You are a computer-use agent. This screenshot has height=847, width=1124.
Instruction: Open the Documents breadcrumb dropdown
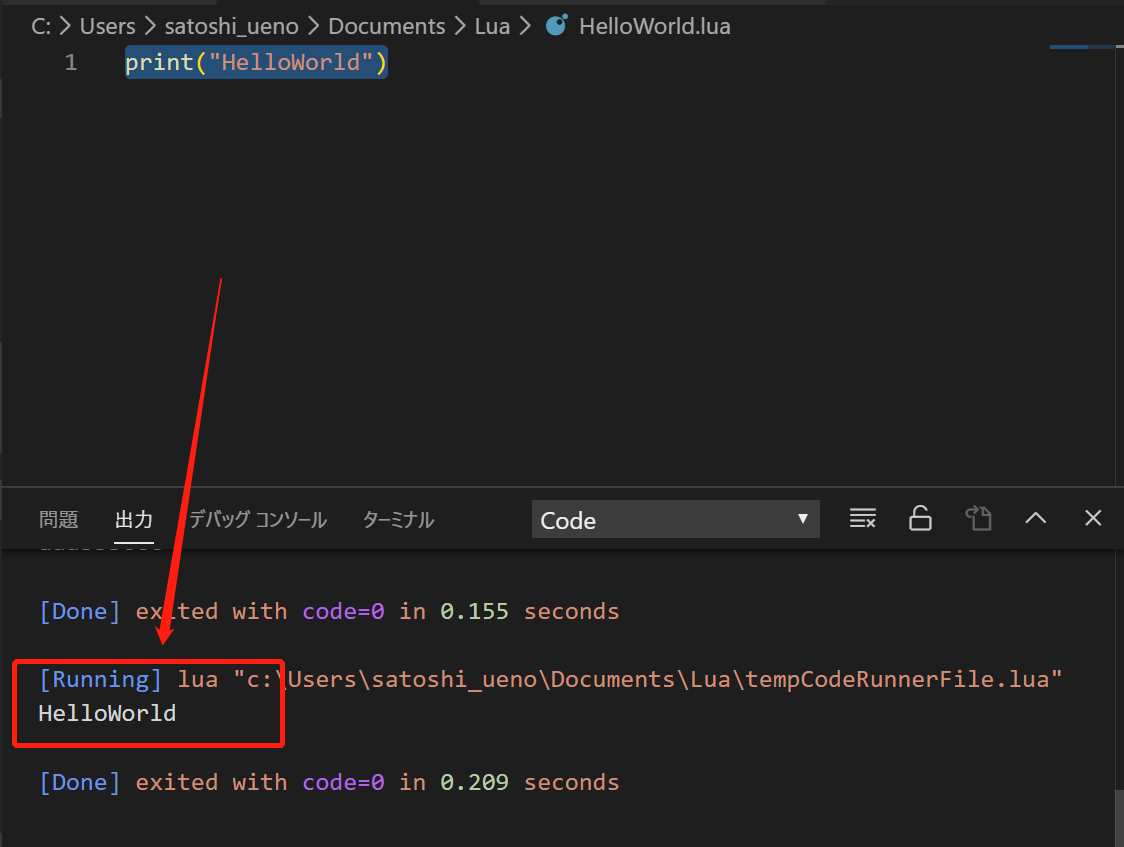(387, 26)
